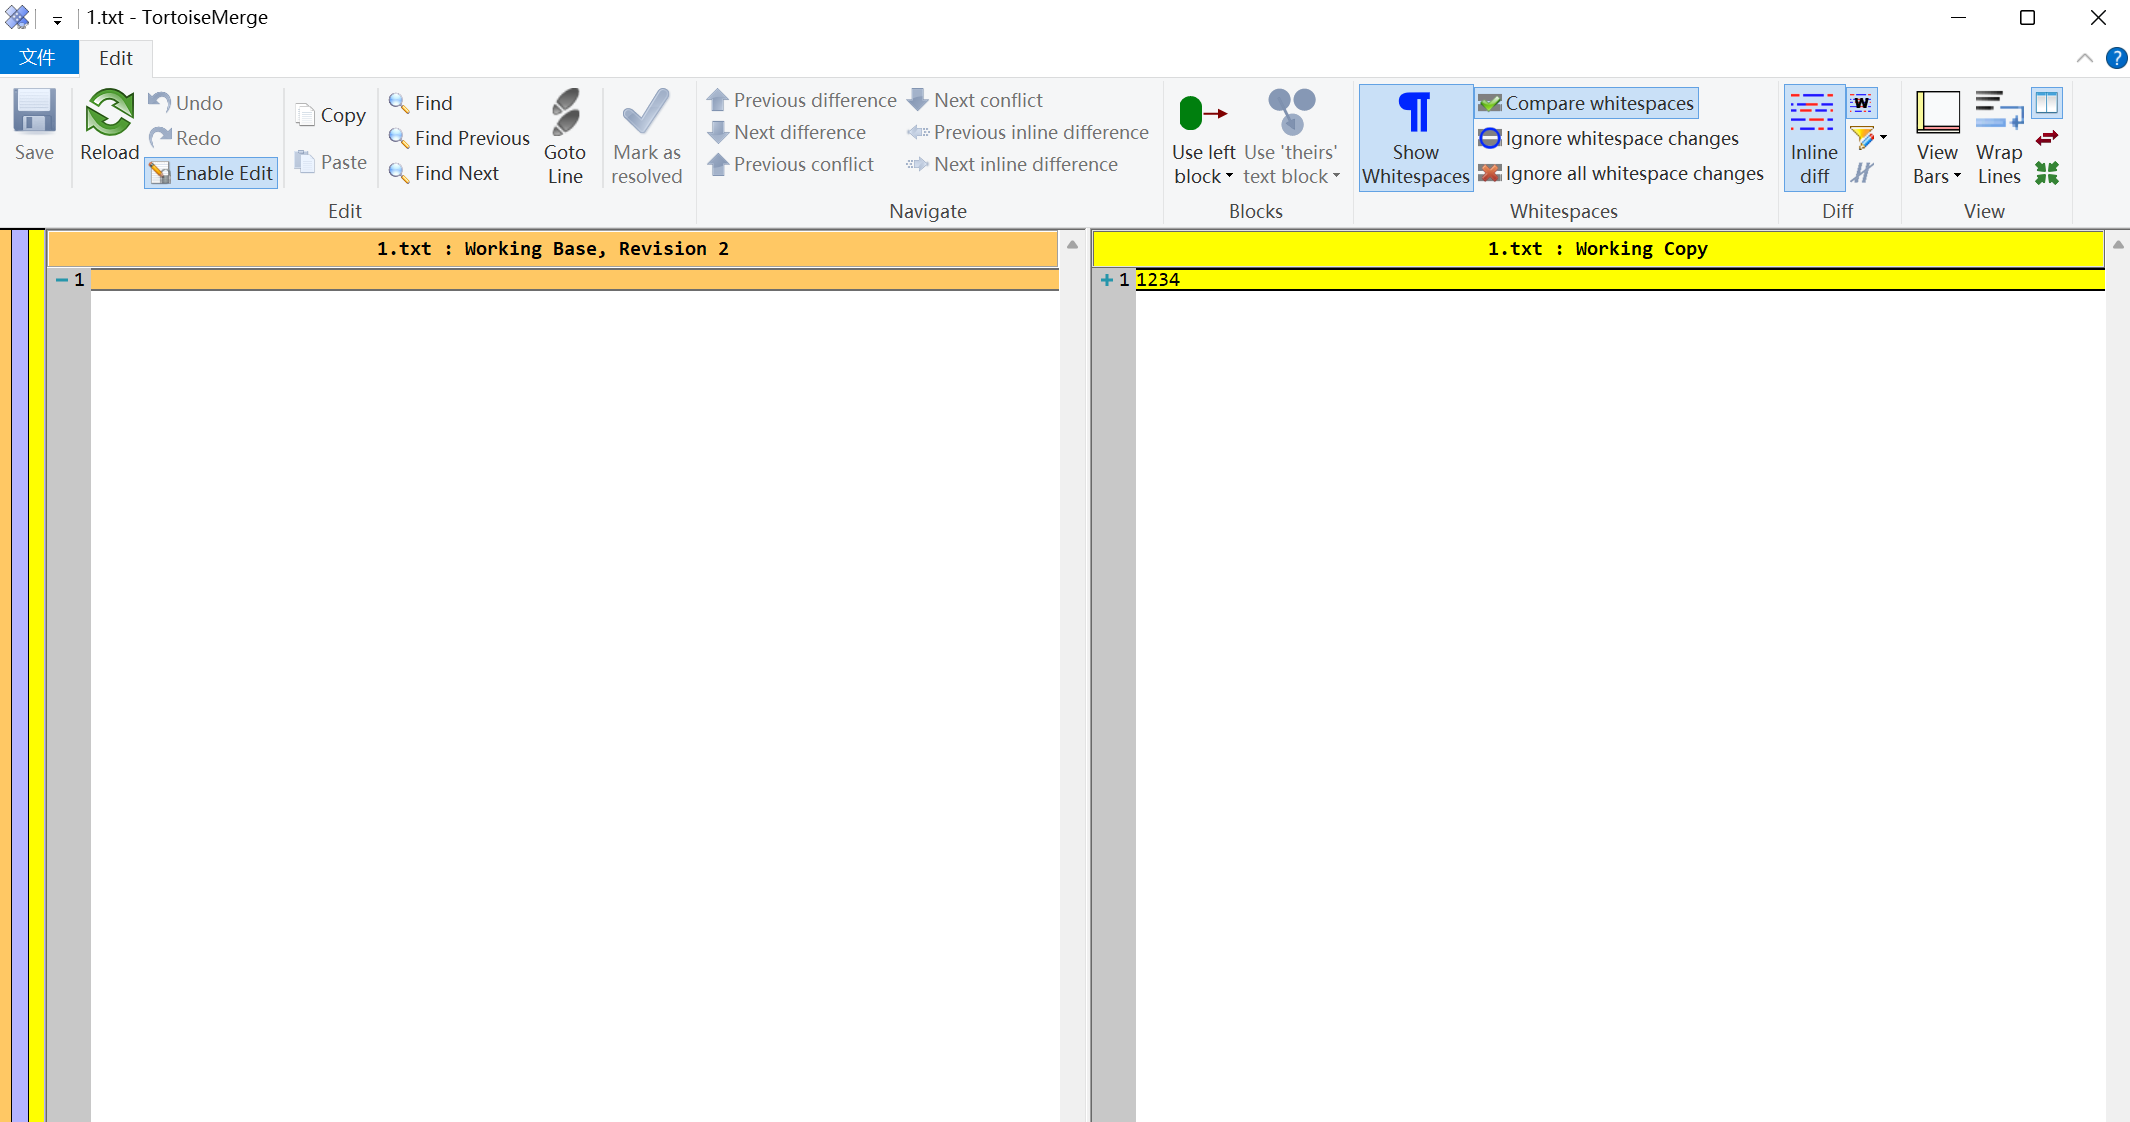This screenshot has height=1122, width=2130.
Task: Click the purple locator bar strip
Action: coord(20,675)
